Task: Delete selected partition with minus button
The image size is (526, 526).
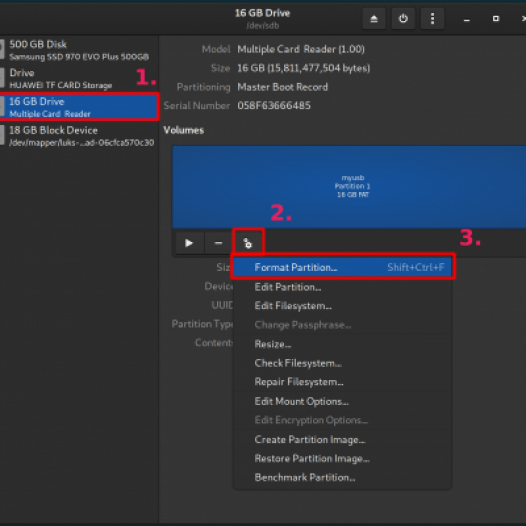Action: 218,243
